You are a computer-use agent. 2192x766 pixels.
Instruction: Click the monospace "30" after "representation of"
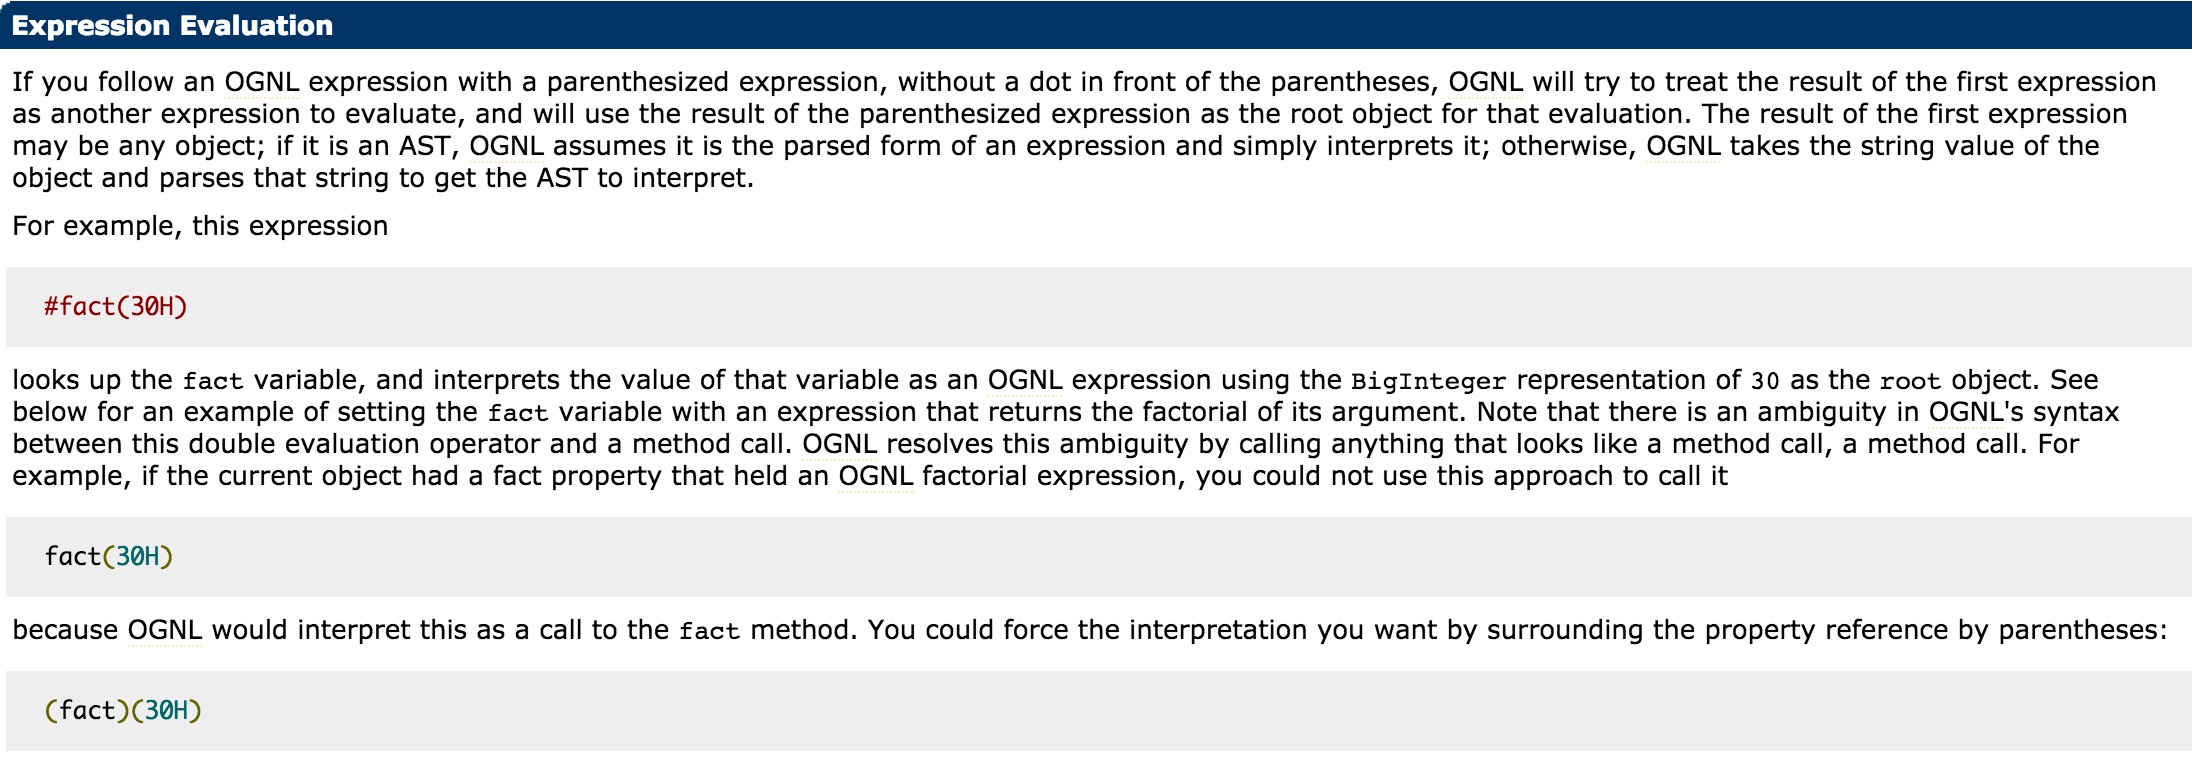point(1765,381)
